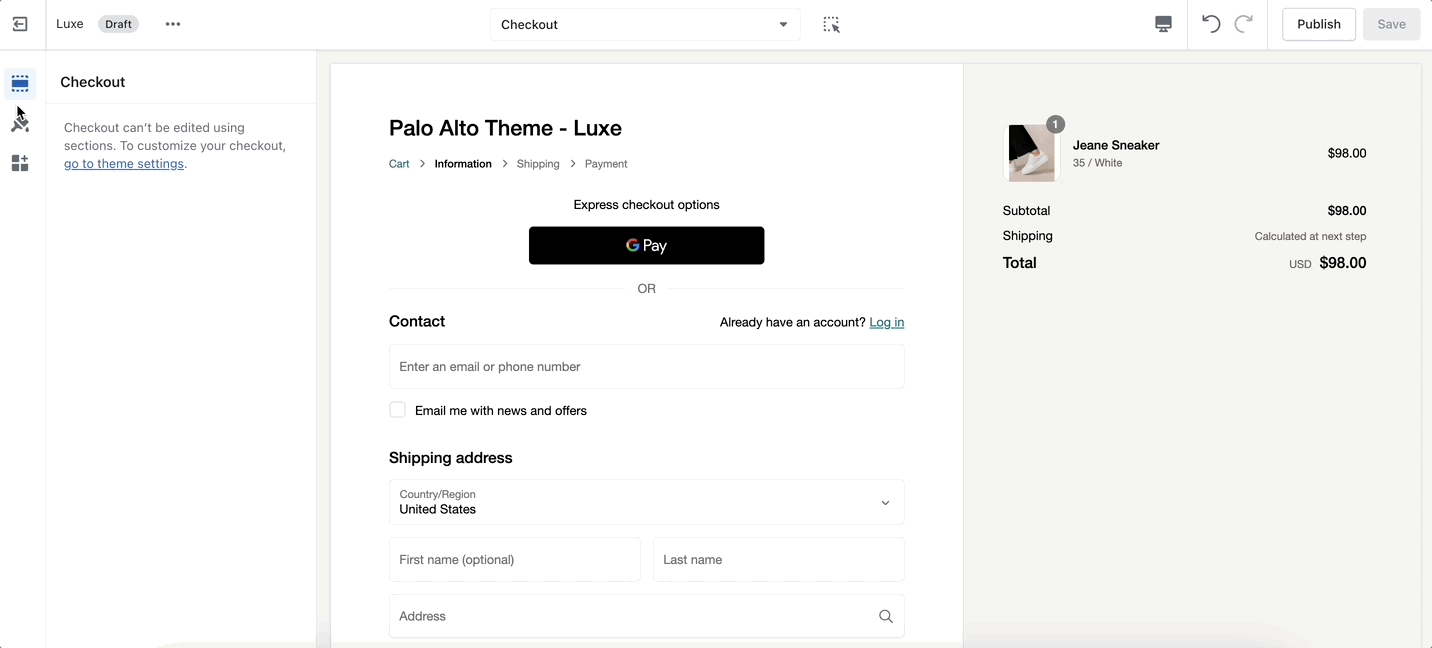Screen dimensions: 1432x648
Task: Switch to desktop preview icon
Action: pos(1163,24)
